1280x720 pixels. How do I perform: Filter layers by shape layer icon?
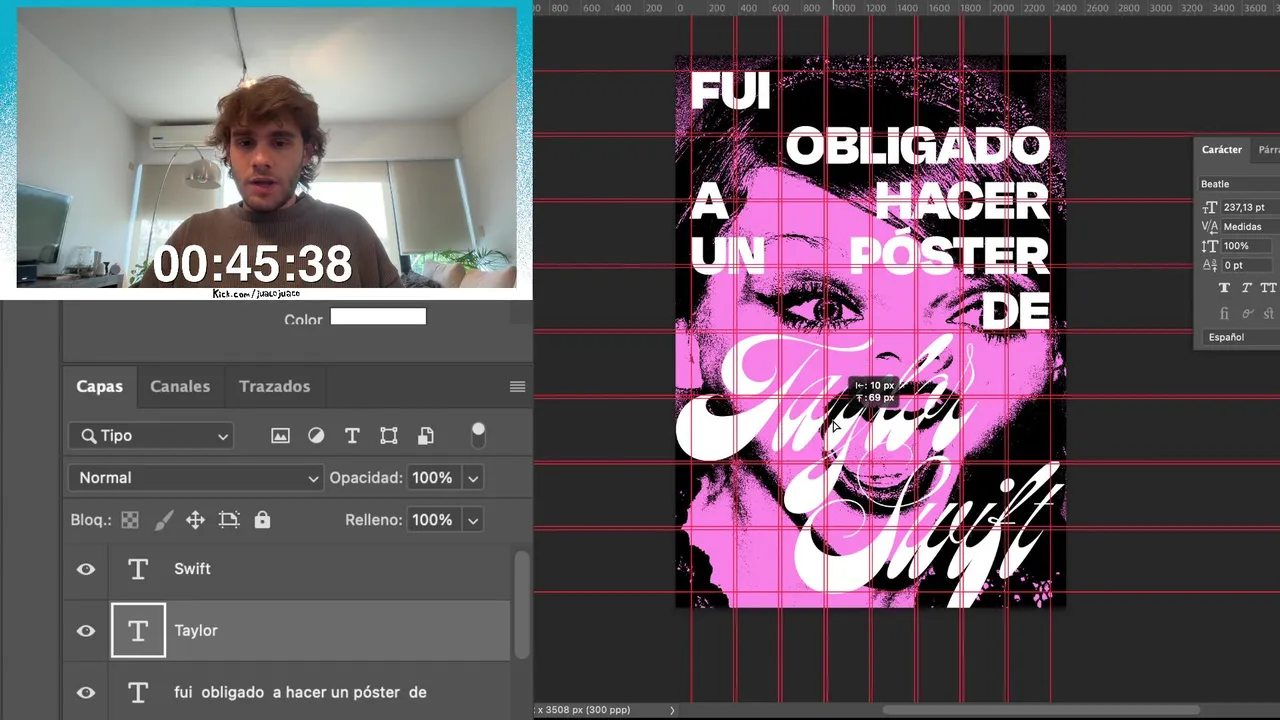click(389, 436)
